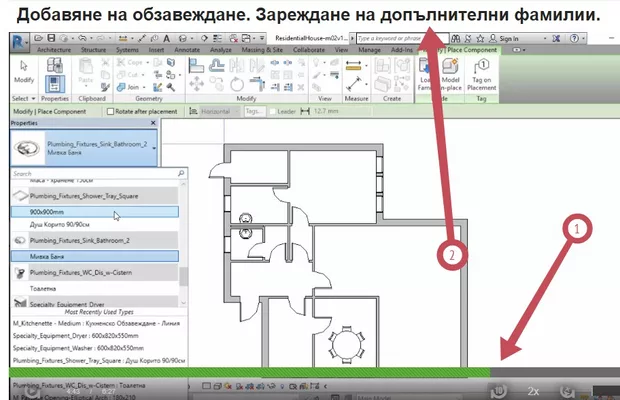
Task: Toggle the Leader checkbox in options bar
Action: 272,111
